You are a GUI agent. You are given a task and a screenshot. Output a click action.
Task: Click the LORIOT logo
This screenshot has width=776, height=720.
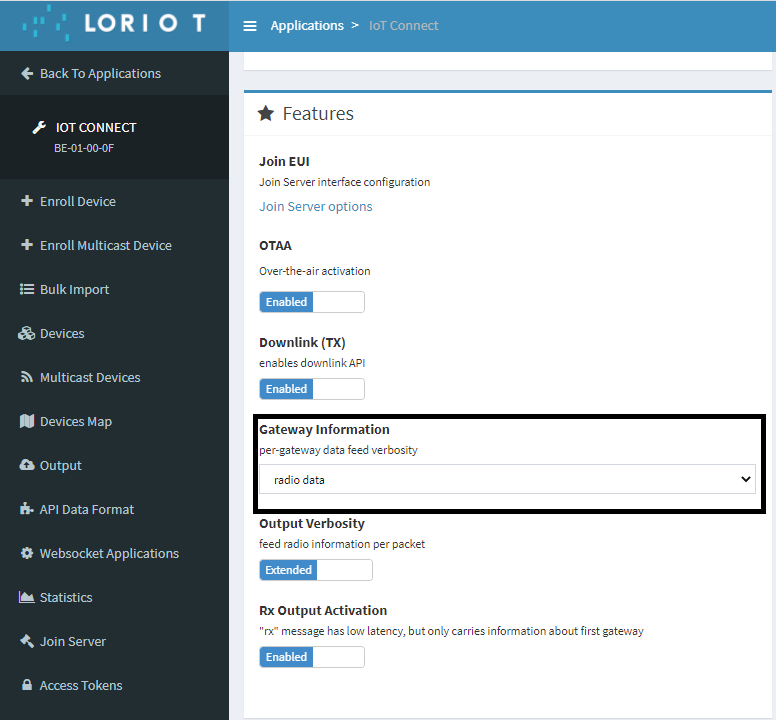click(114, 23)
